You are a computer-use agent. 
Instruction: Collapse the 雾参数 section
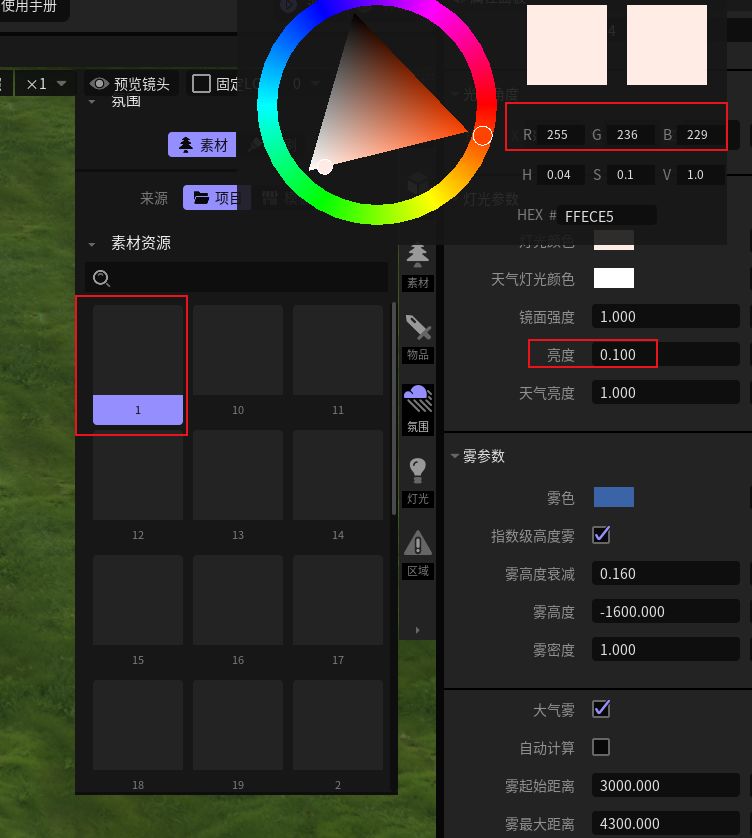[x=455, y=456]
